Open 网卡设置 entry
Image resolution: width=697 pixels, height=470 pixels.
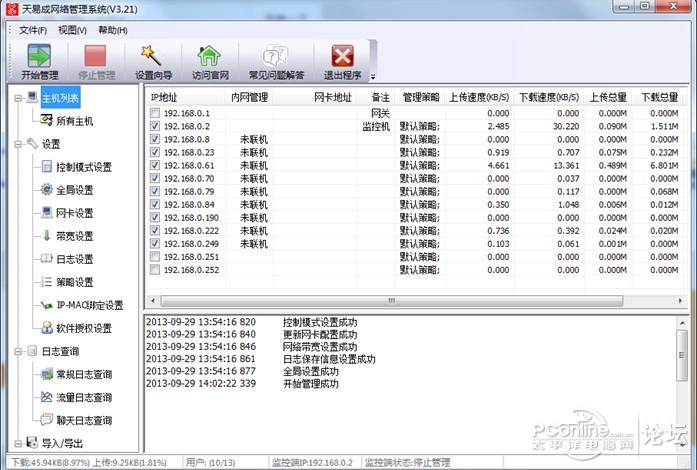[75, 213]
